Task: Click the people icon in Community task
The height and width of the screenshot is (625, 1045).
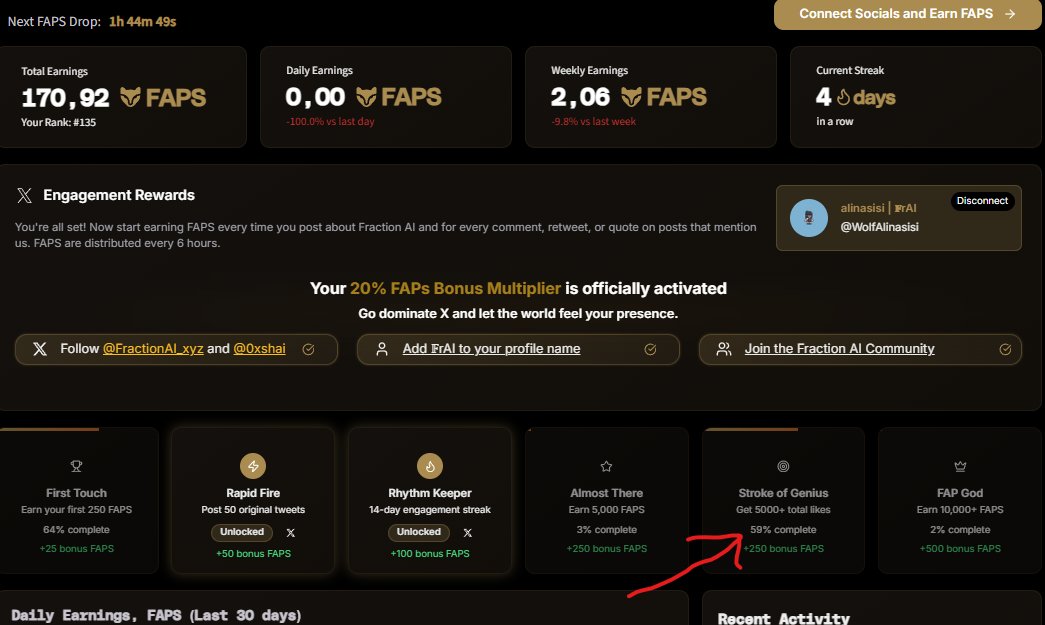Action: pyautogui.click(x=724, y=349)
